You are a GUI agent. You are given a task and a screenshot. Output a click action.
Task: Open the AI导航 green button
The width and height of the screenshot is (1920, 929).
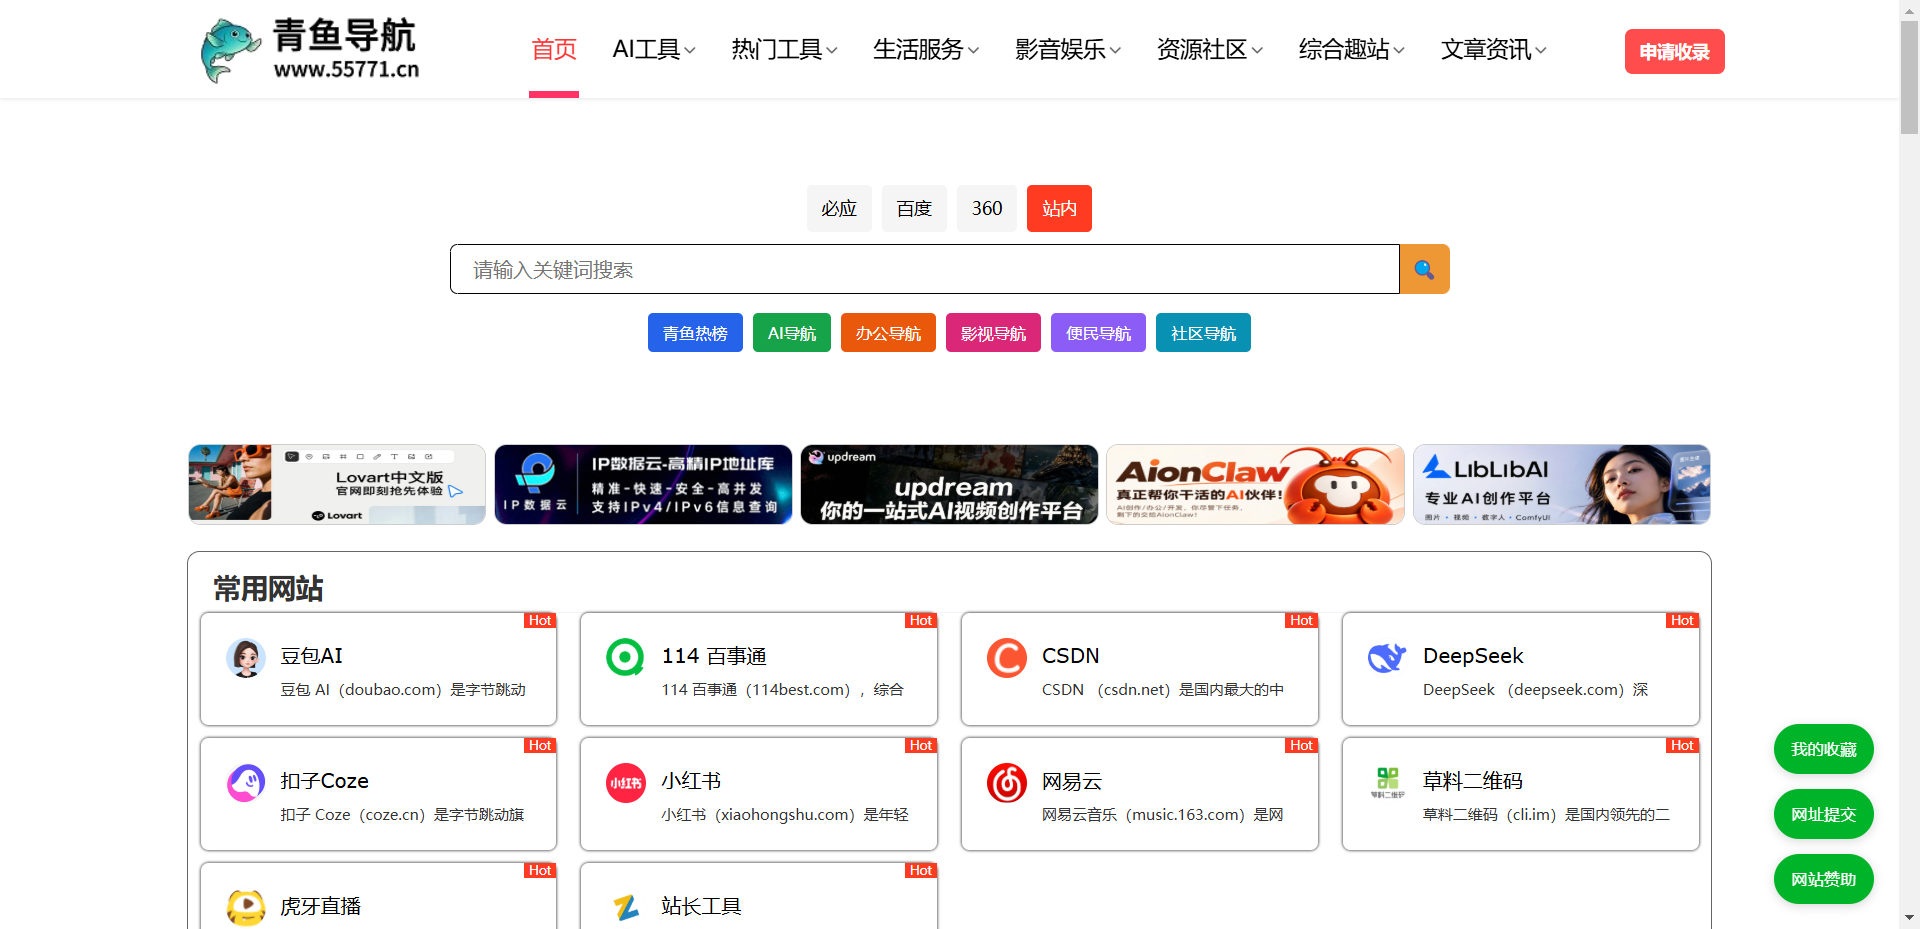(792, 333)
